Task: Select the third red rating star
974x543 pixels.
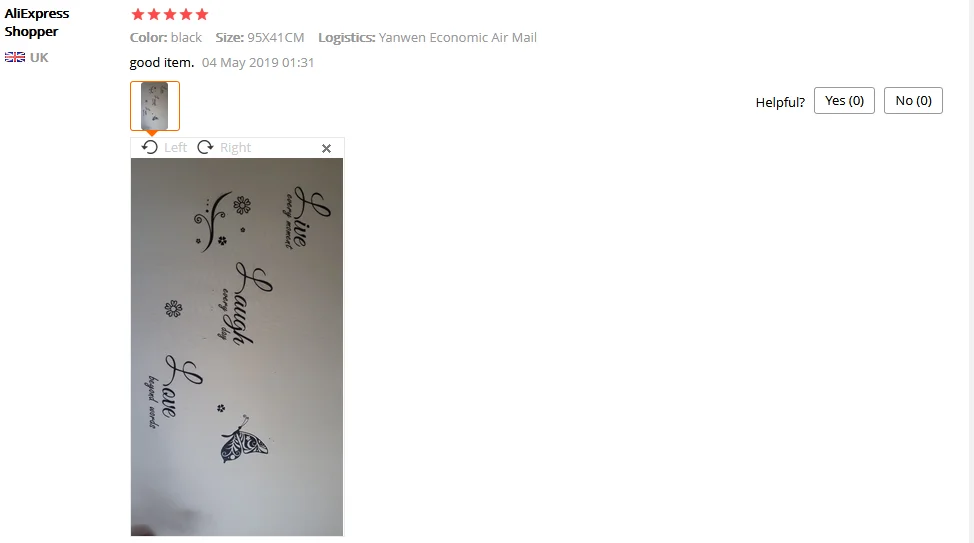Action: coord(170,14)
